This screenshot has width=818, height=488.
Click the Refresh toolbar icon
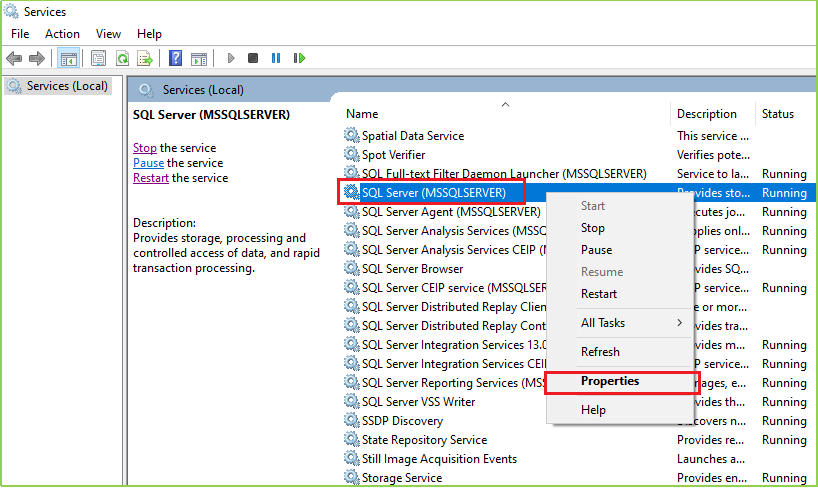pyautogui.click(x=122, y=58)
